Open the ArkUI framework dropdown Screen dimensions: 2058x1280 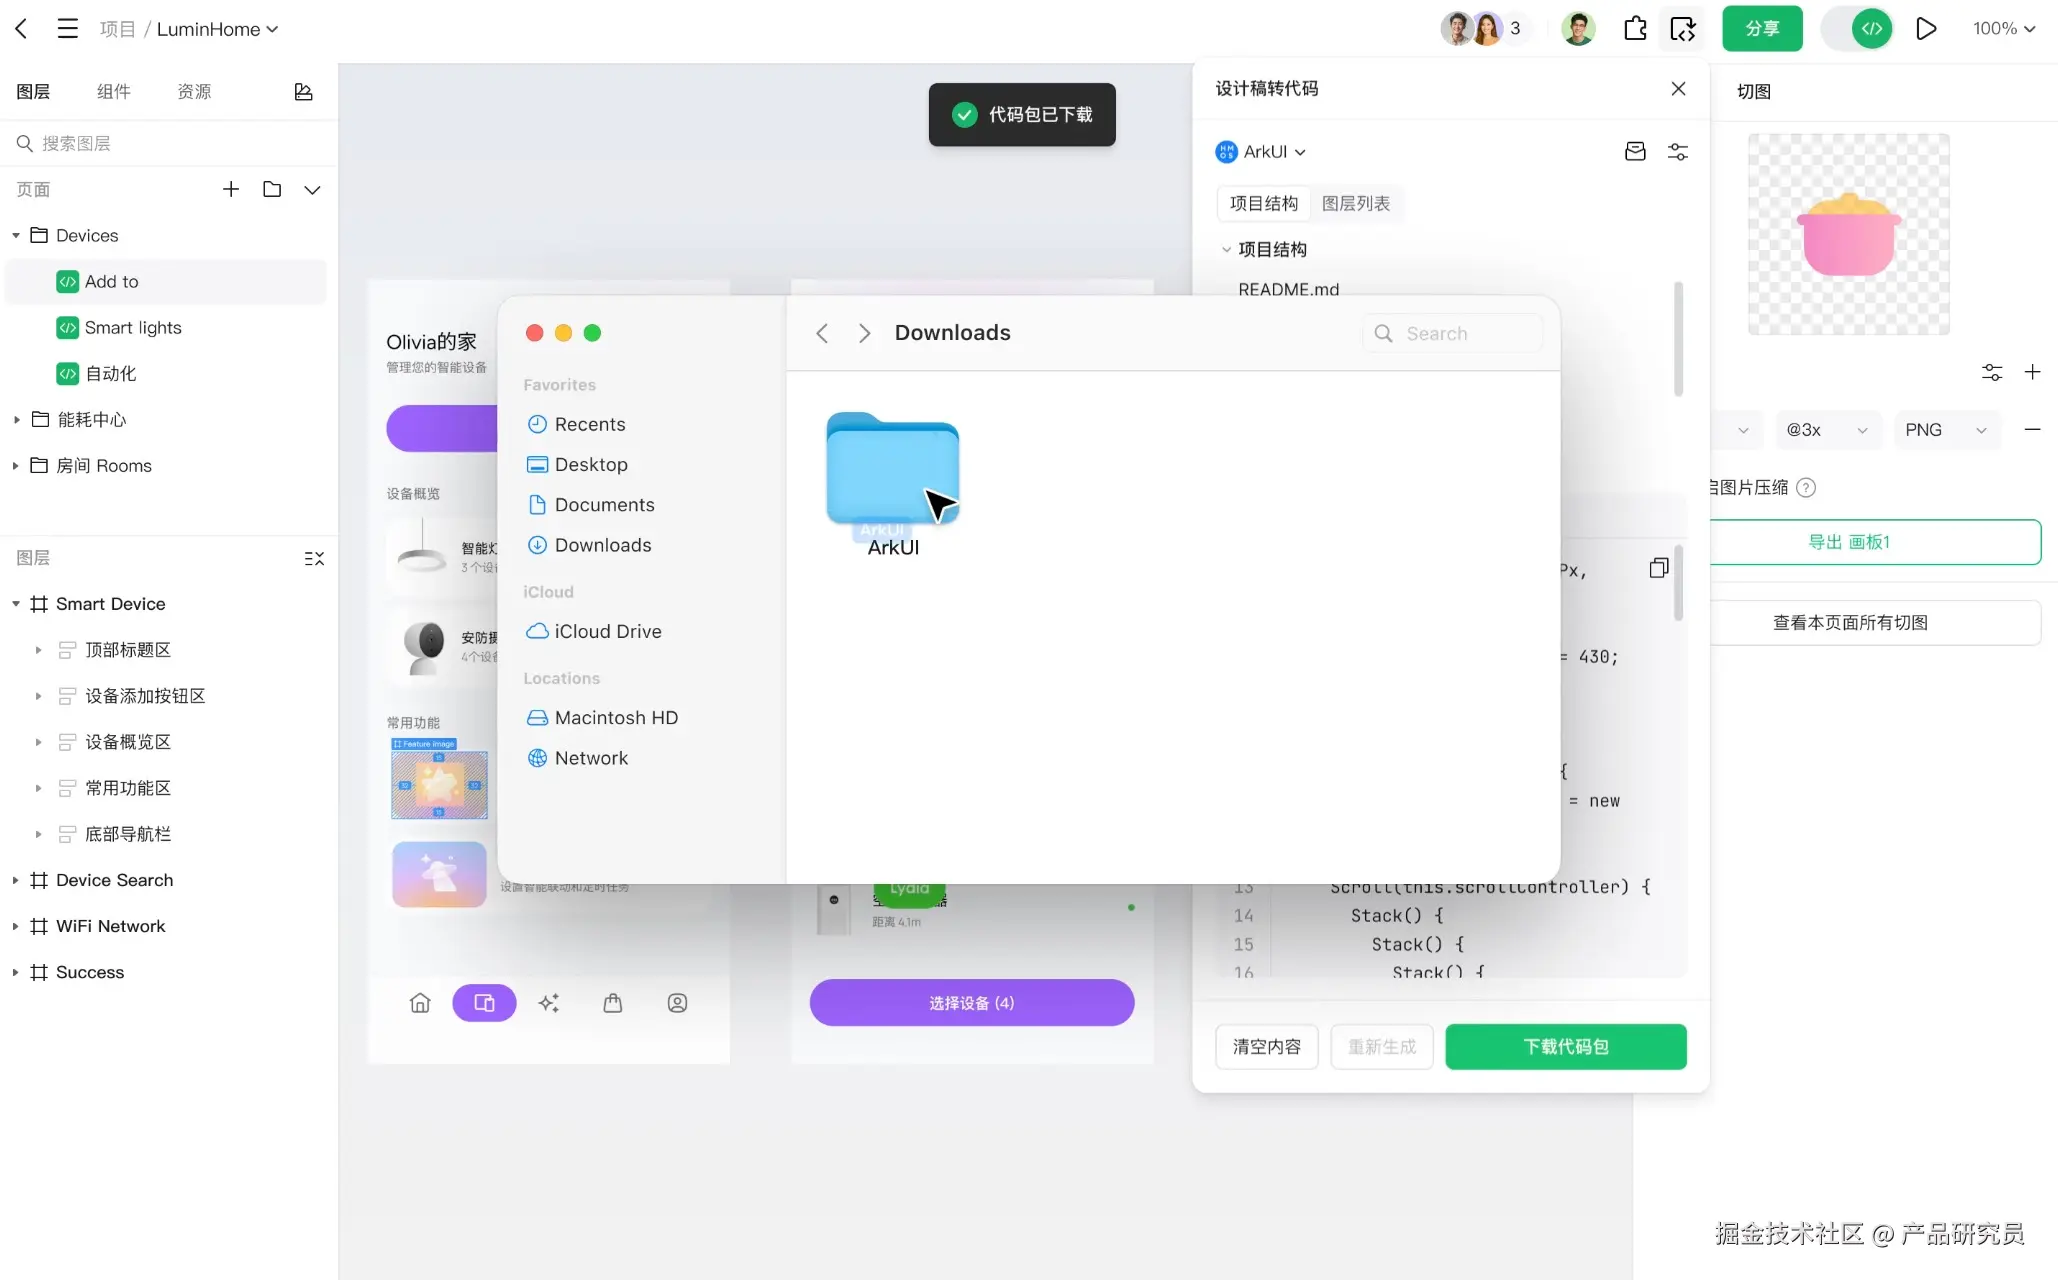coord(1261,152)
